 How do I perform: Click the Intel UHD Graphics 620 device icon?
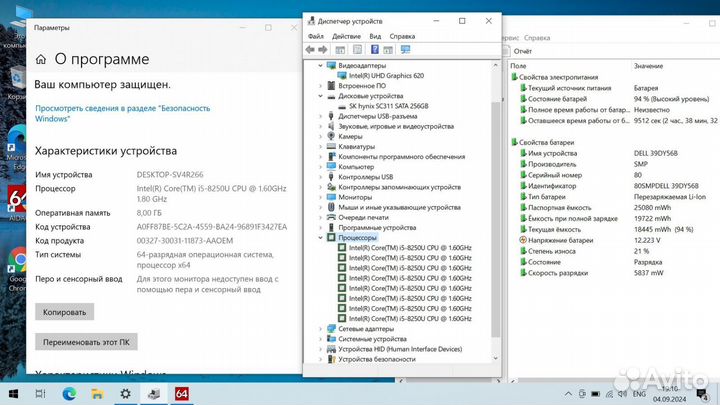pyautogui.click(x=342, y=75)
